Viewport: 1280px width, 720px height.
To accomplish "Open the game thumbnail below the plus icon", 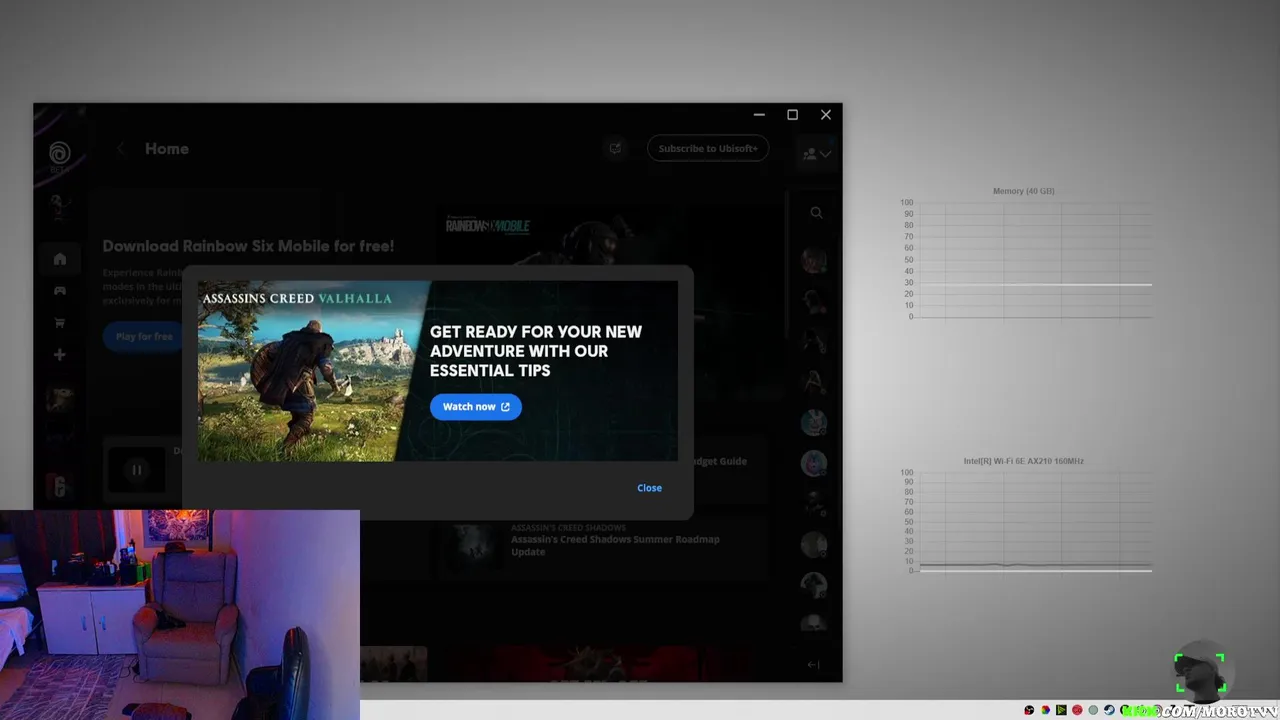I will click(x=60, y=400).
